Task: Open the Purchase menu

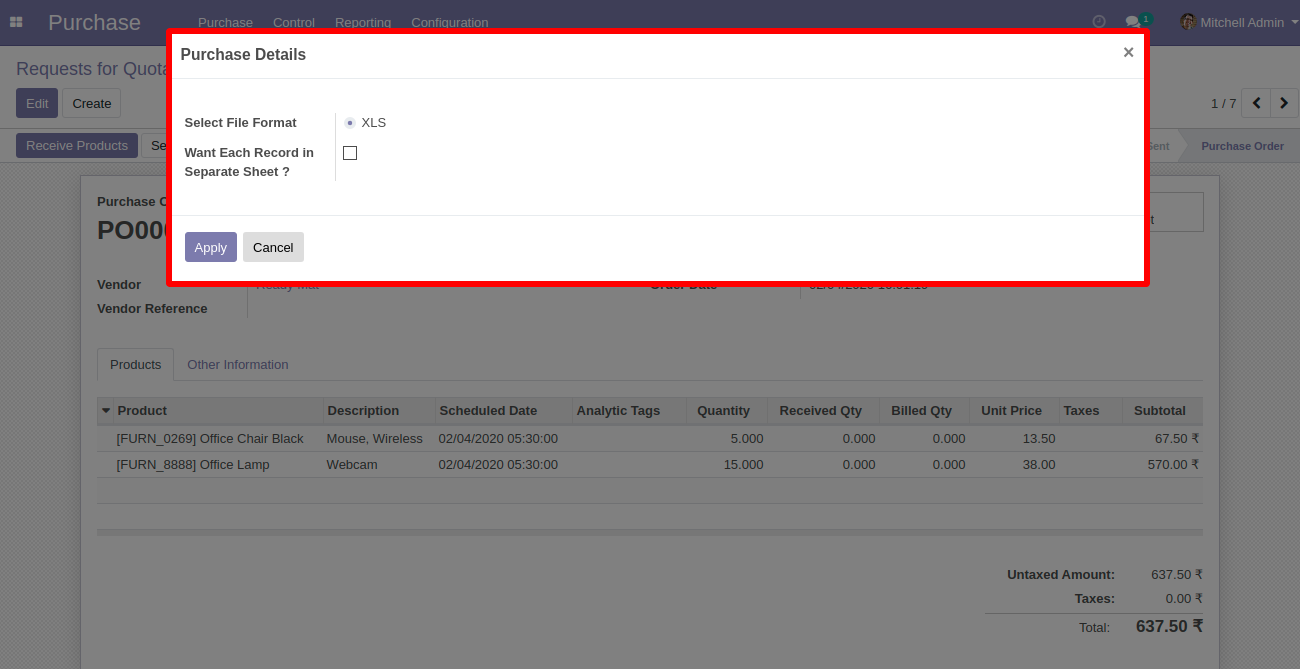Action: pos(225,22)
